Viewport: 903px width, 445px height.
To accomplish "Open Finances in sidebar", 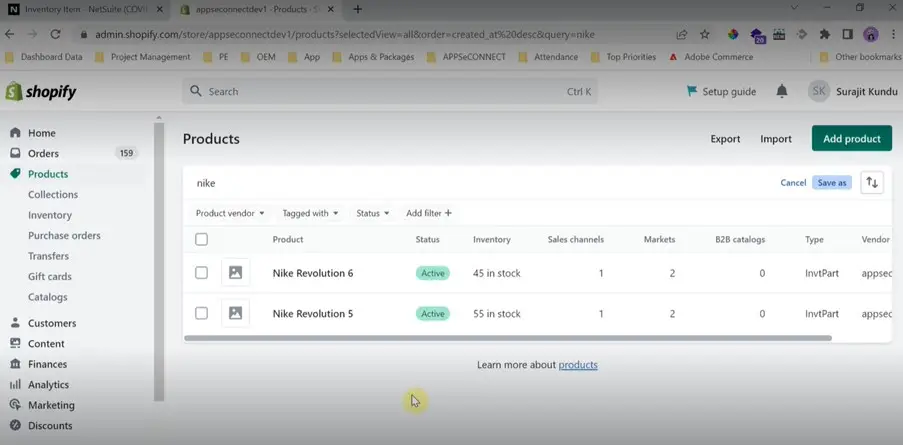I will (47, 364).
